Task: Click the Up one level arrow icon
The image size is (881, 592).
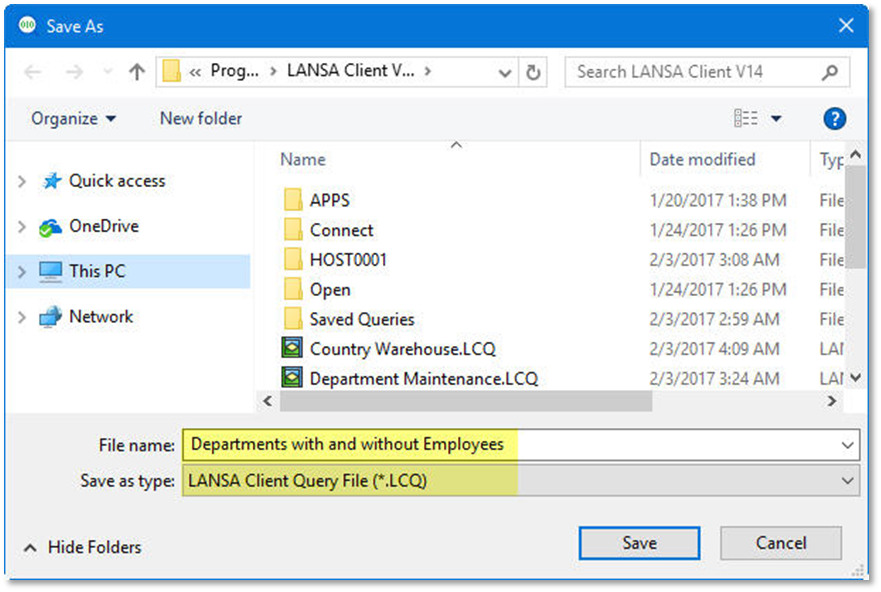Action: [x=137, y=72]
